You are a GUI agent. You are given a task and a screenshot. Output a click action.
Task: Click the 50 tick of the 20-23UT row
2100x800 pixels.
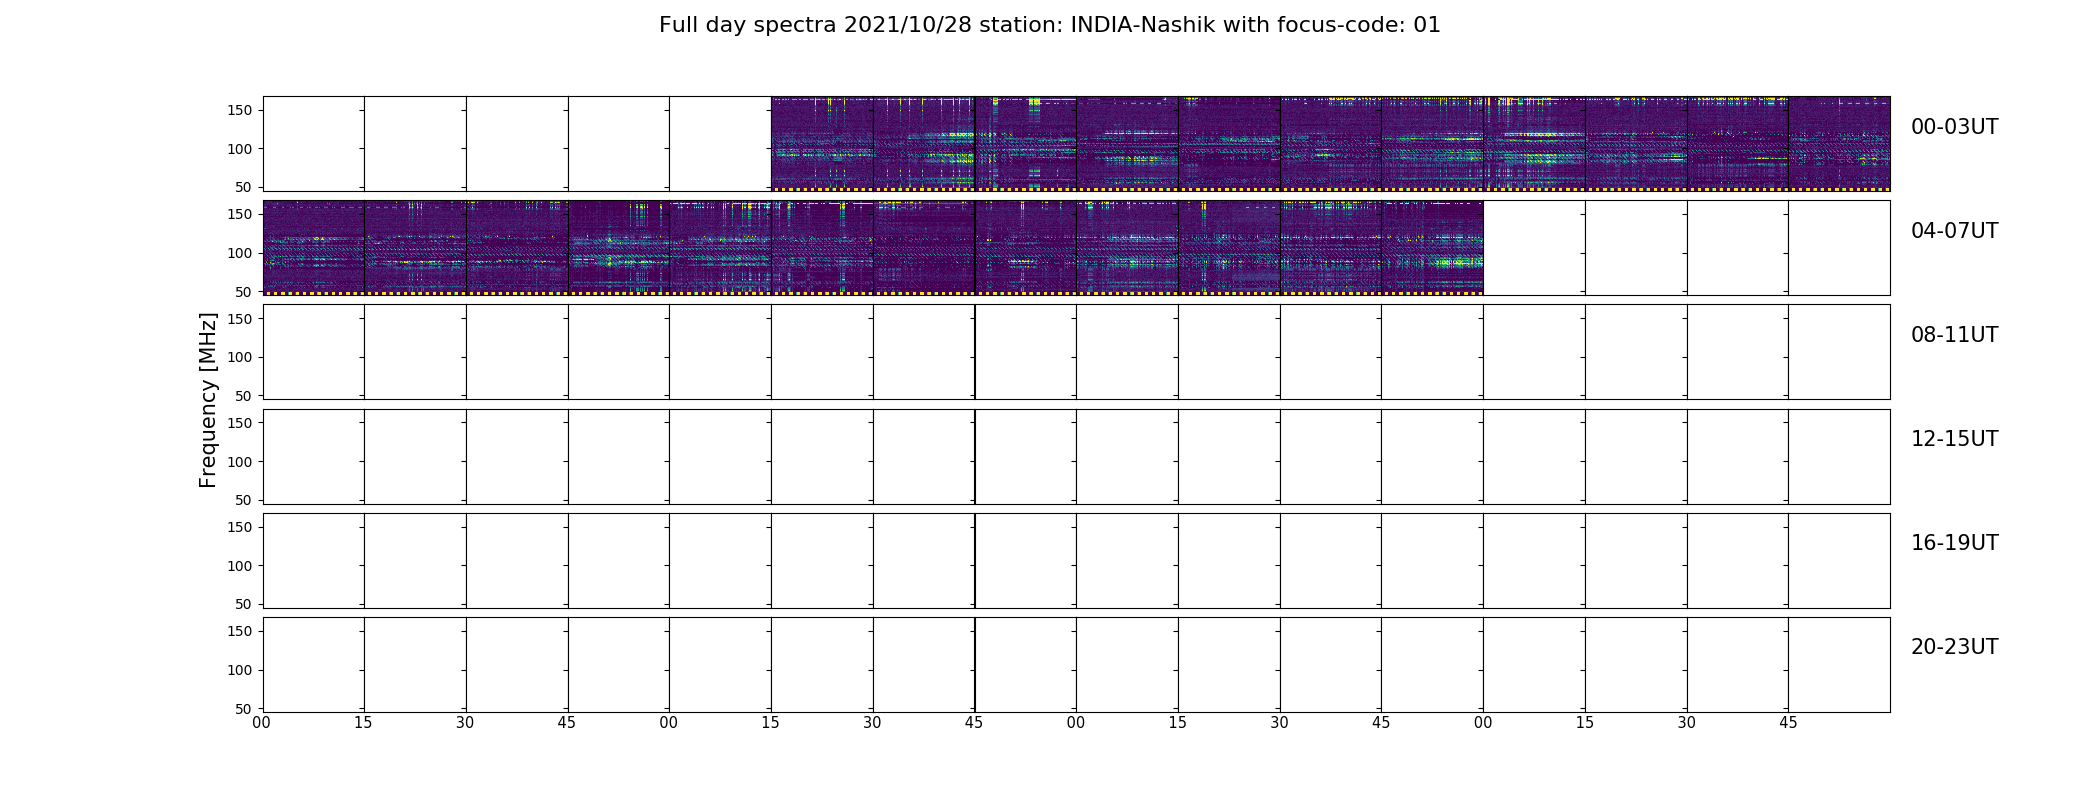pos(243,709)
